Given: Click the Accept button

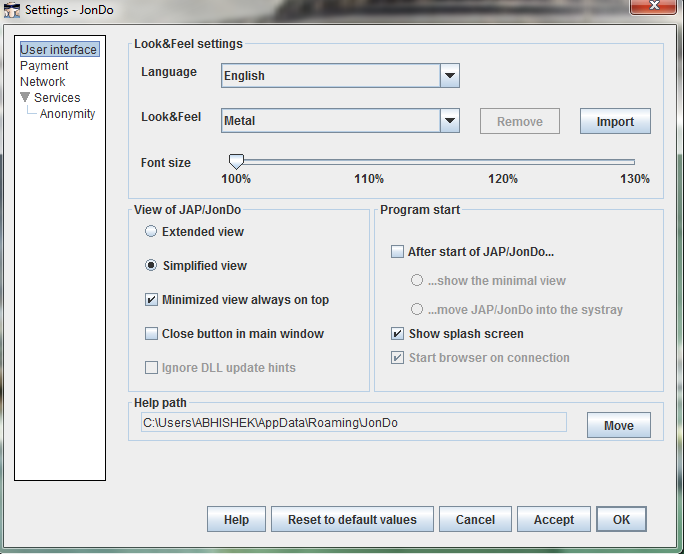Looking at the screenshot, I should (554, 520).
